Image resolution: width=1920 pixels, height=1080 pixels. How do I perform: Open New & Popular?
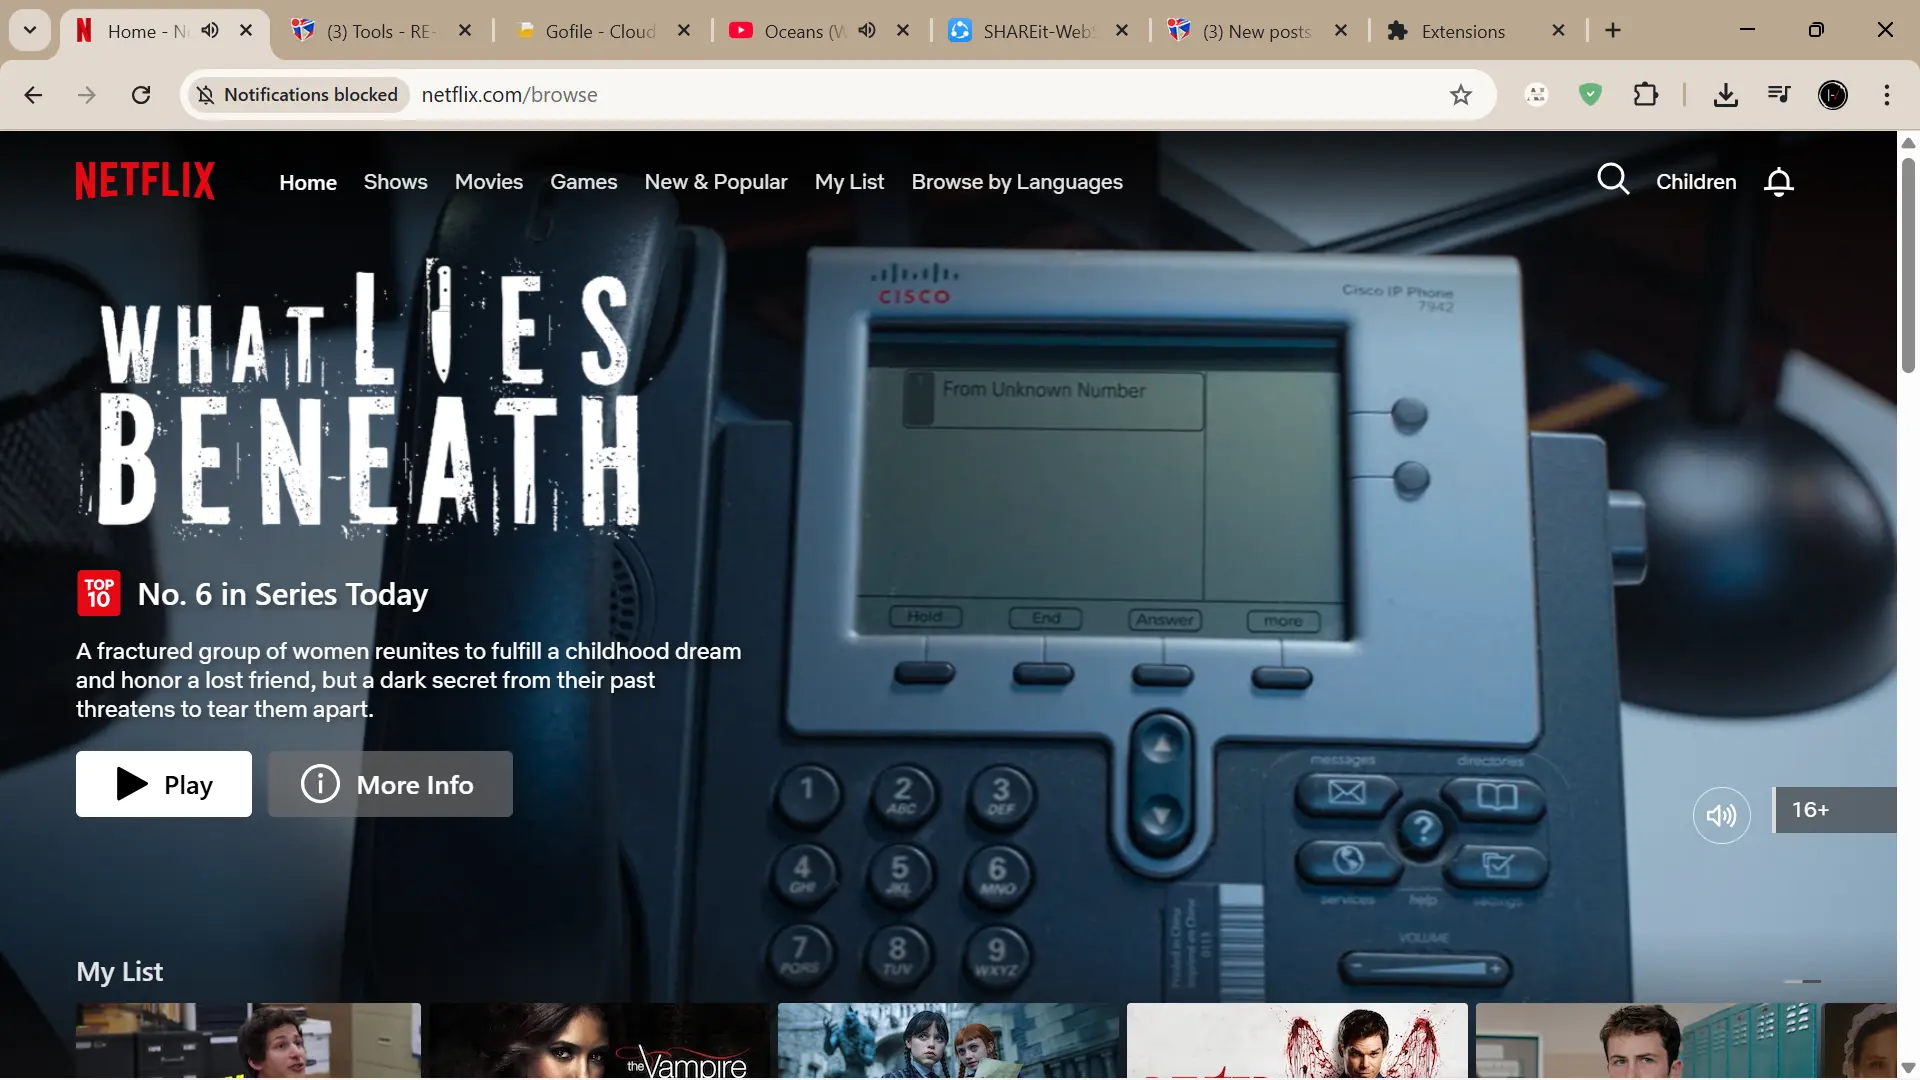(716, 182)
